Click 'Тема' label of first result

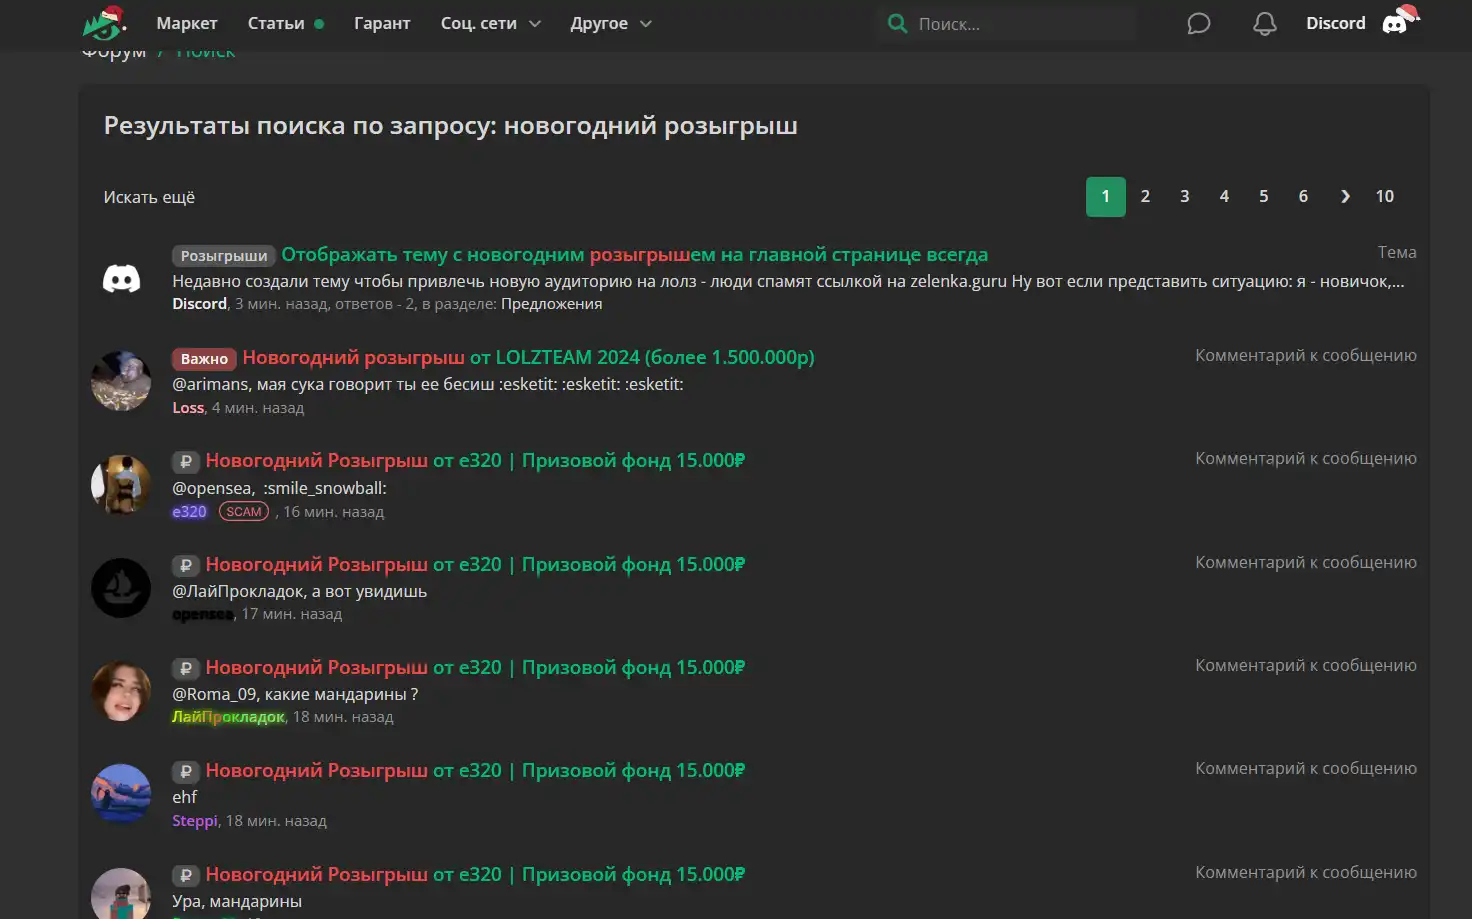point(1397,252)
